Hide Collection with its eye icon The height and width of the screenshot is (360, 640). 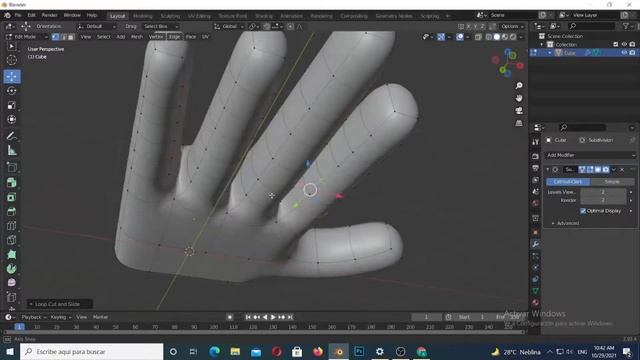624,44
